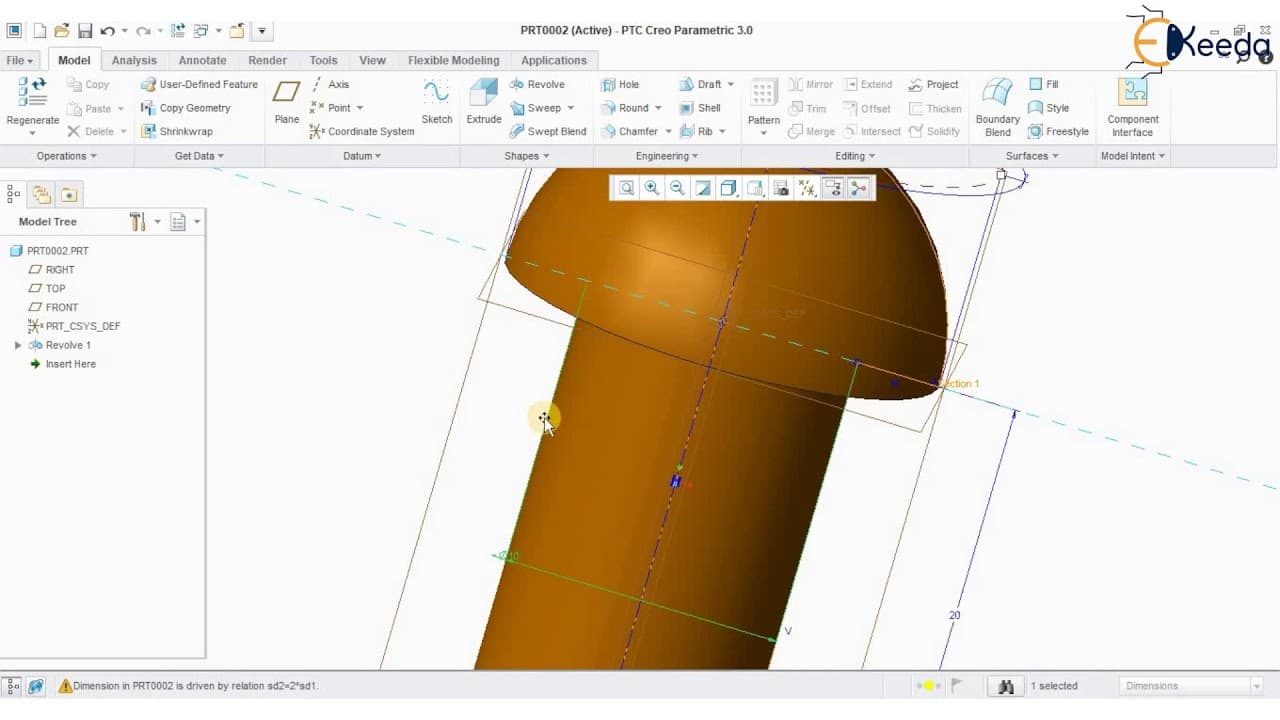Click the '1 selected' status text
The width and height of the screenshot is (1280, 720).
tap(1054, 686)
